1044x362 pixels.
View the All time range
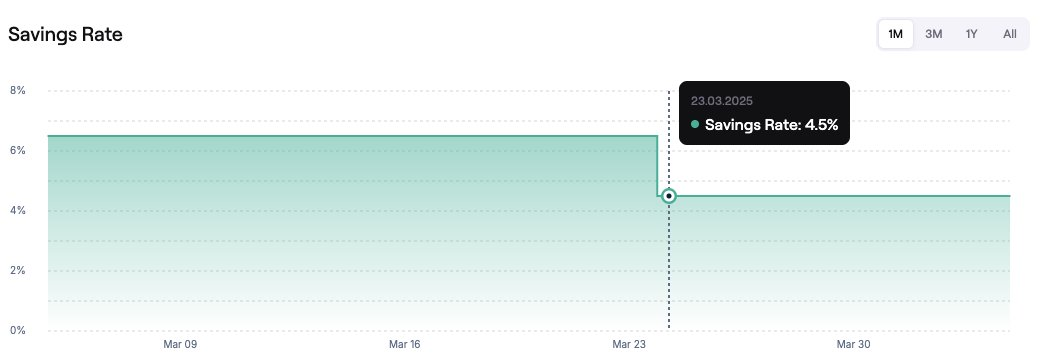point(1009,34)
